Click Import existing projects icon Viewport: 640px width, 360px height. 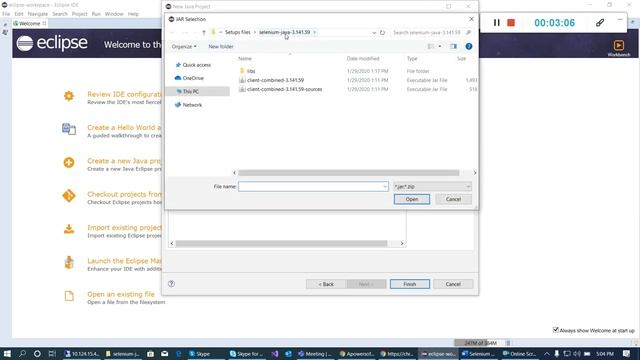click(x=69, y=229)
